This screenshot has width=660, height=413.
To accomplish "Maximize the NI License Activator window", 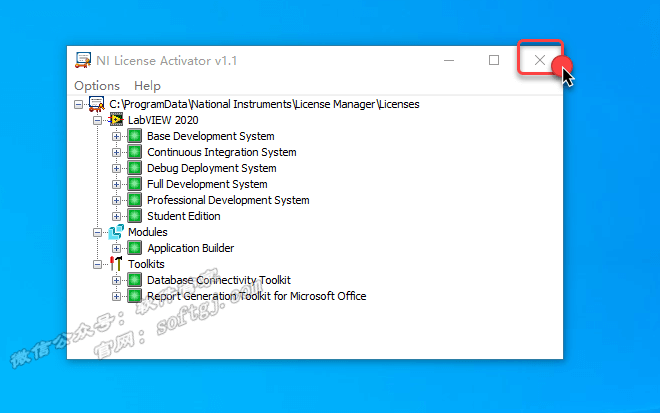I will 494,60.
